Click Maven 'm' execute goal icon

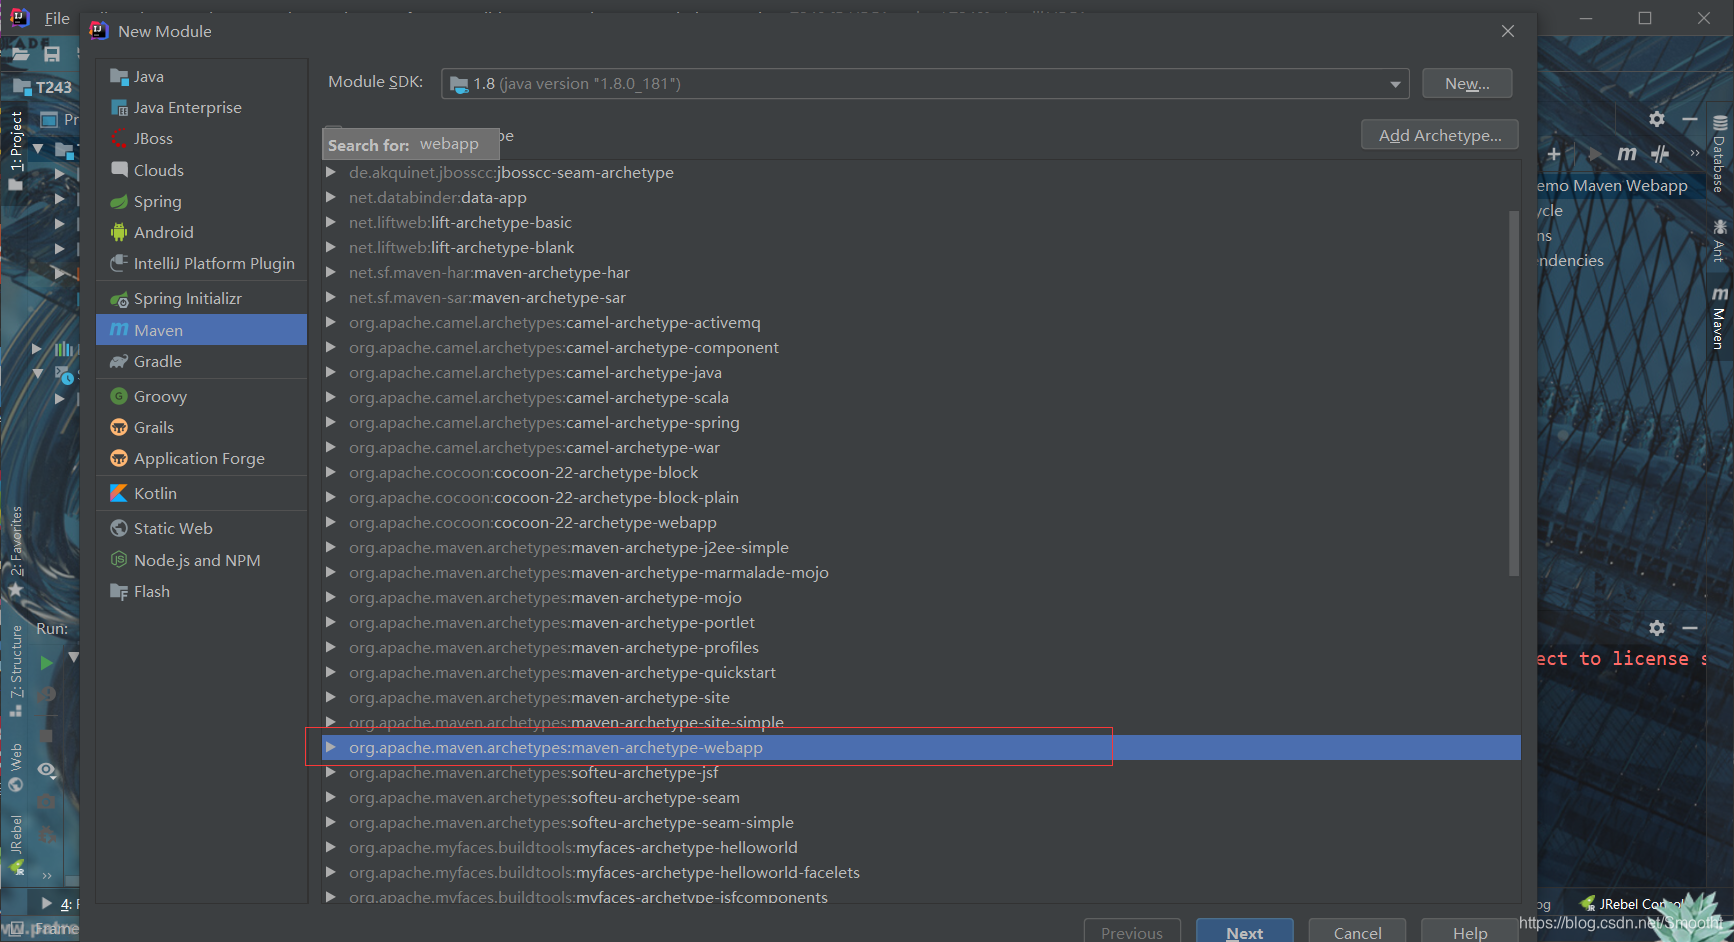click(1627, 153)
